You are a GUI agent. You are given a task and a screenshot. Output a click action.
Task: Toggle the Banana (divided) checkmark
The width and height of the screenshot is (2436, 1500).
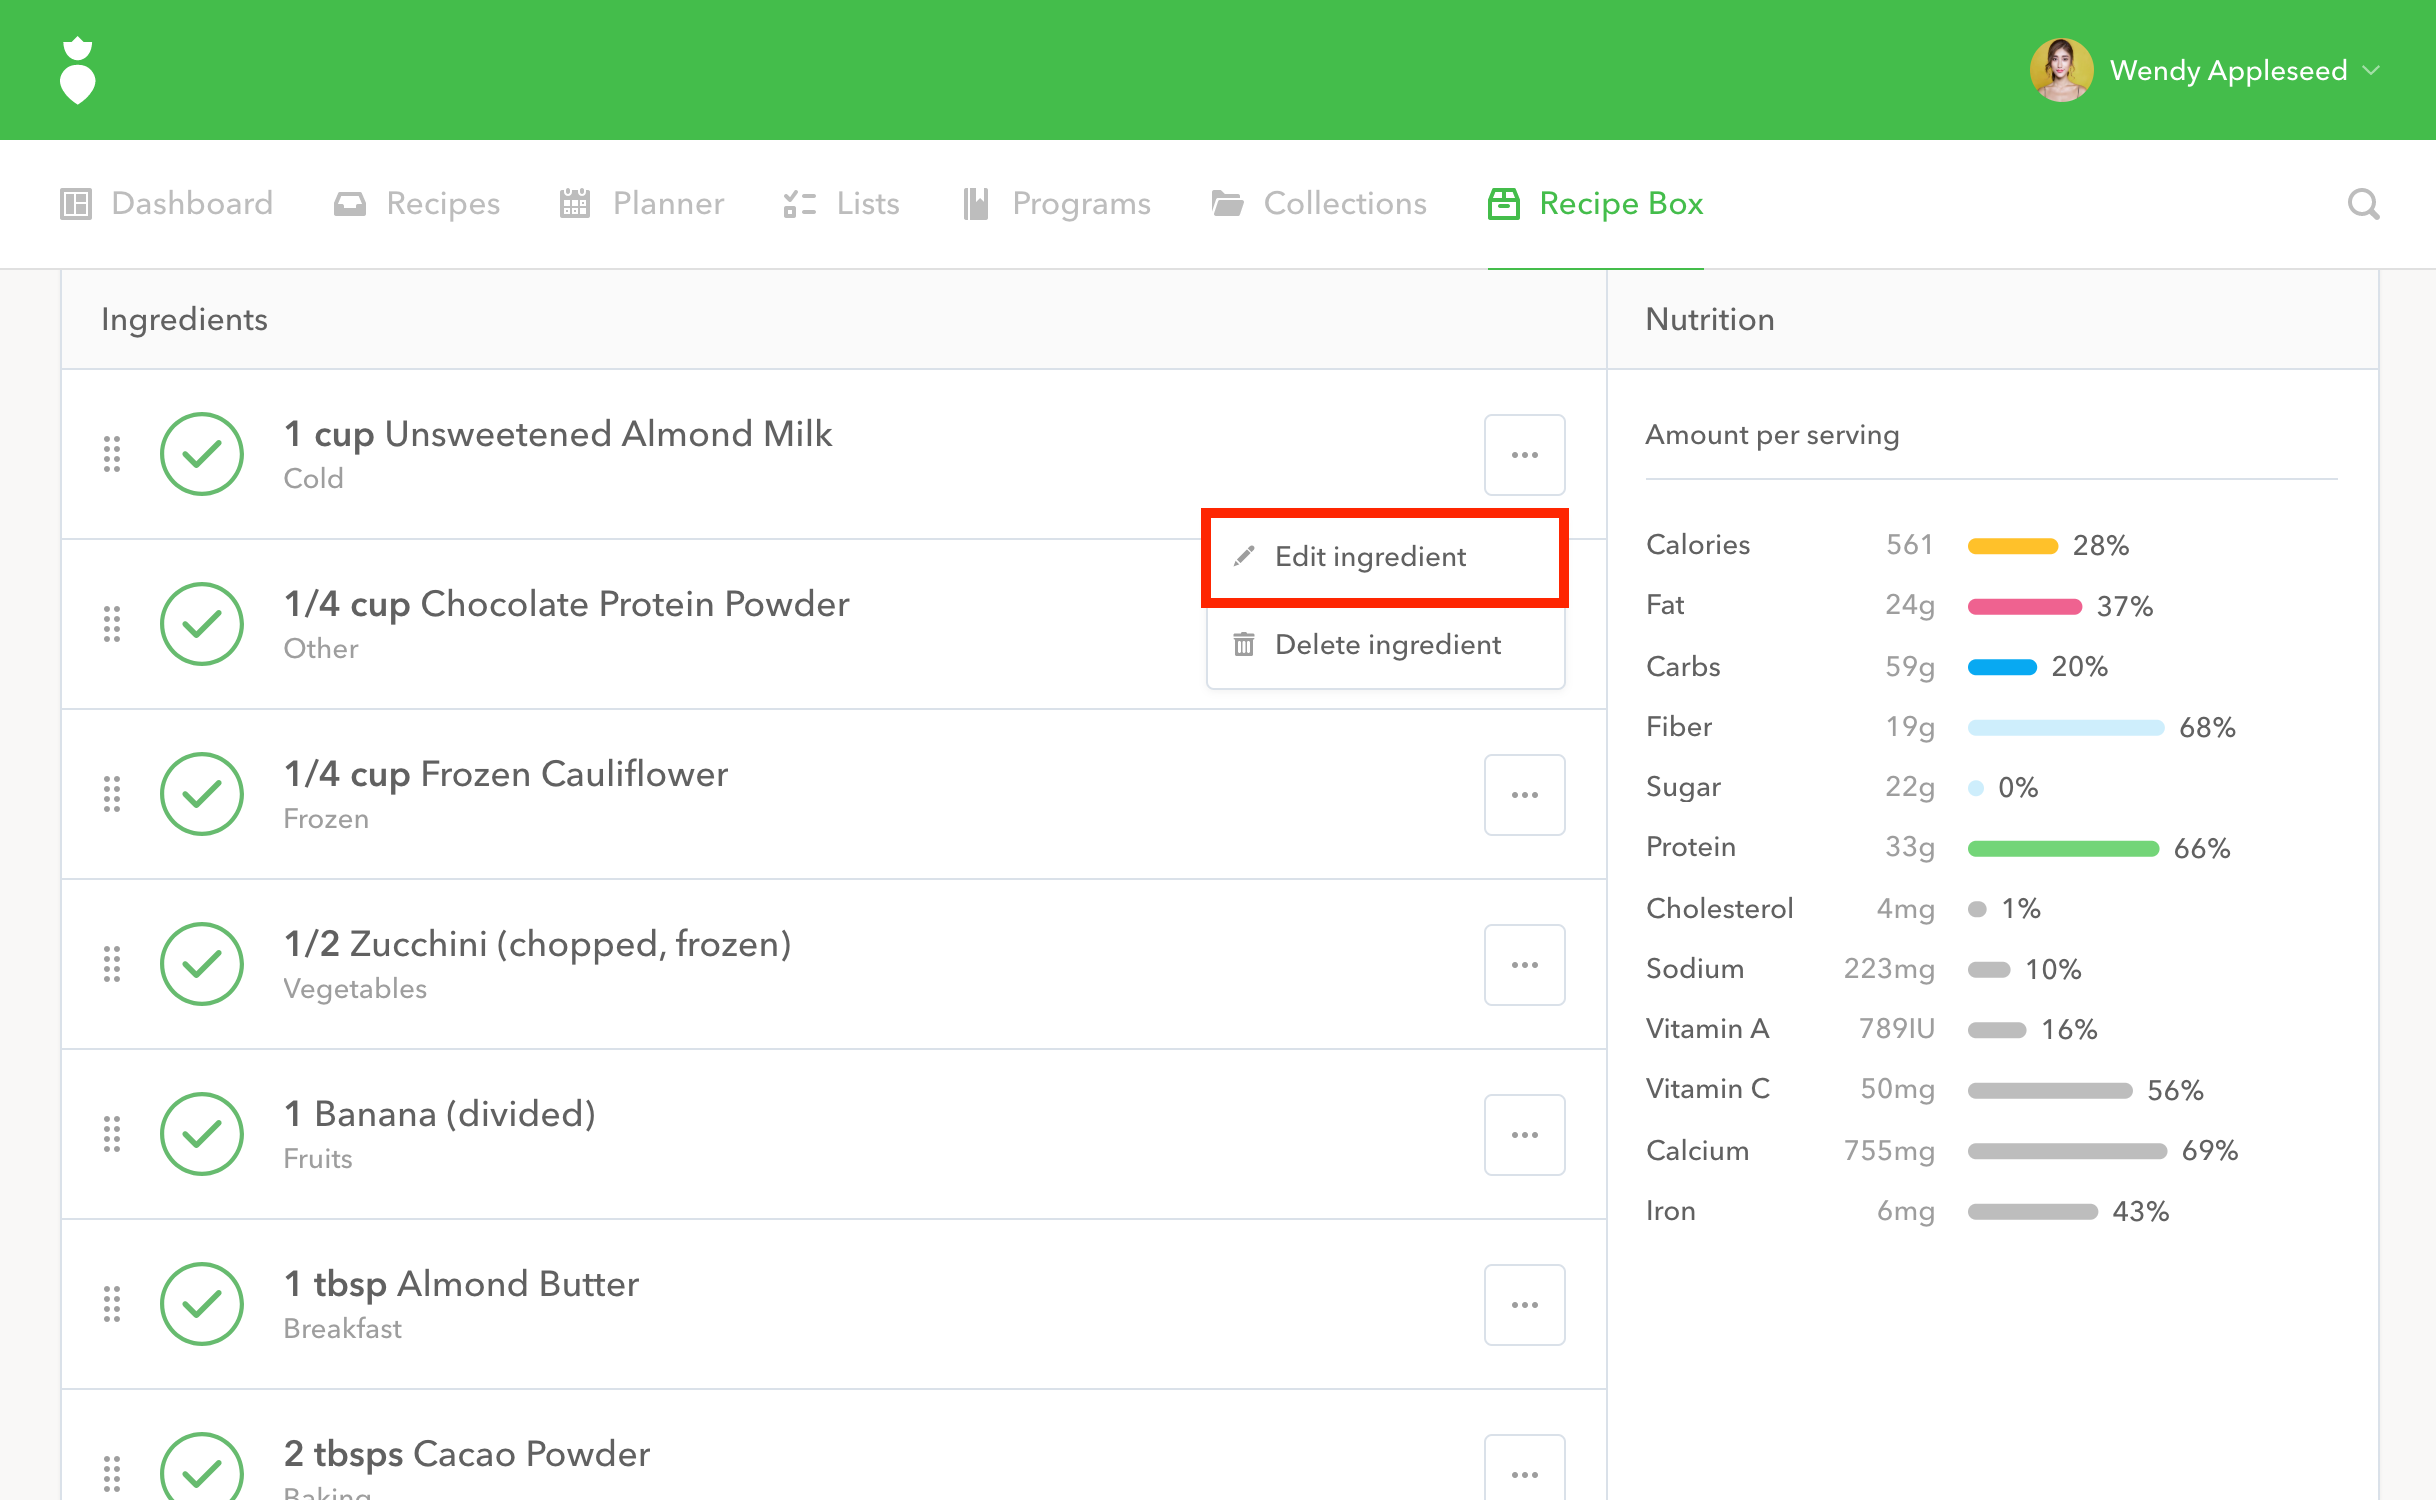coord(202,1134)
